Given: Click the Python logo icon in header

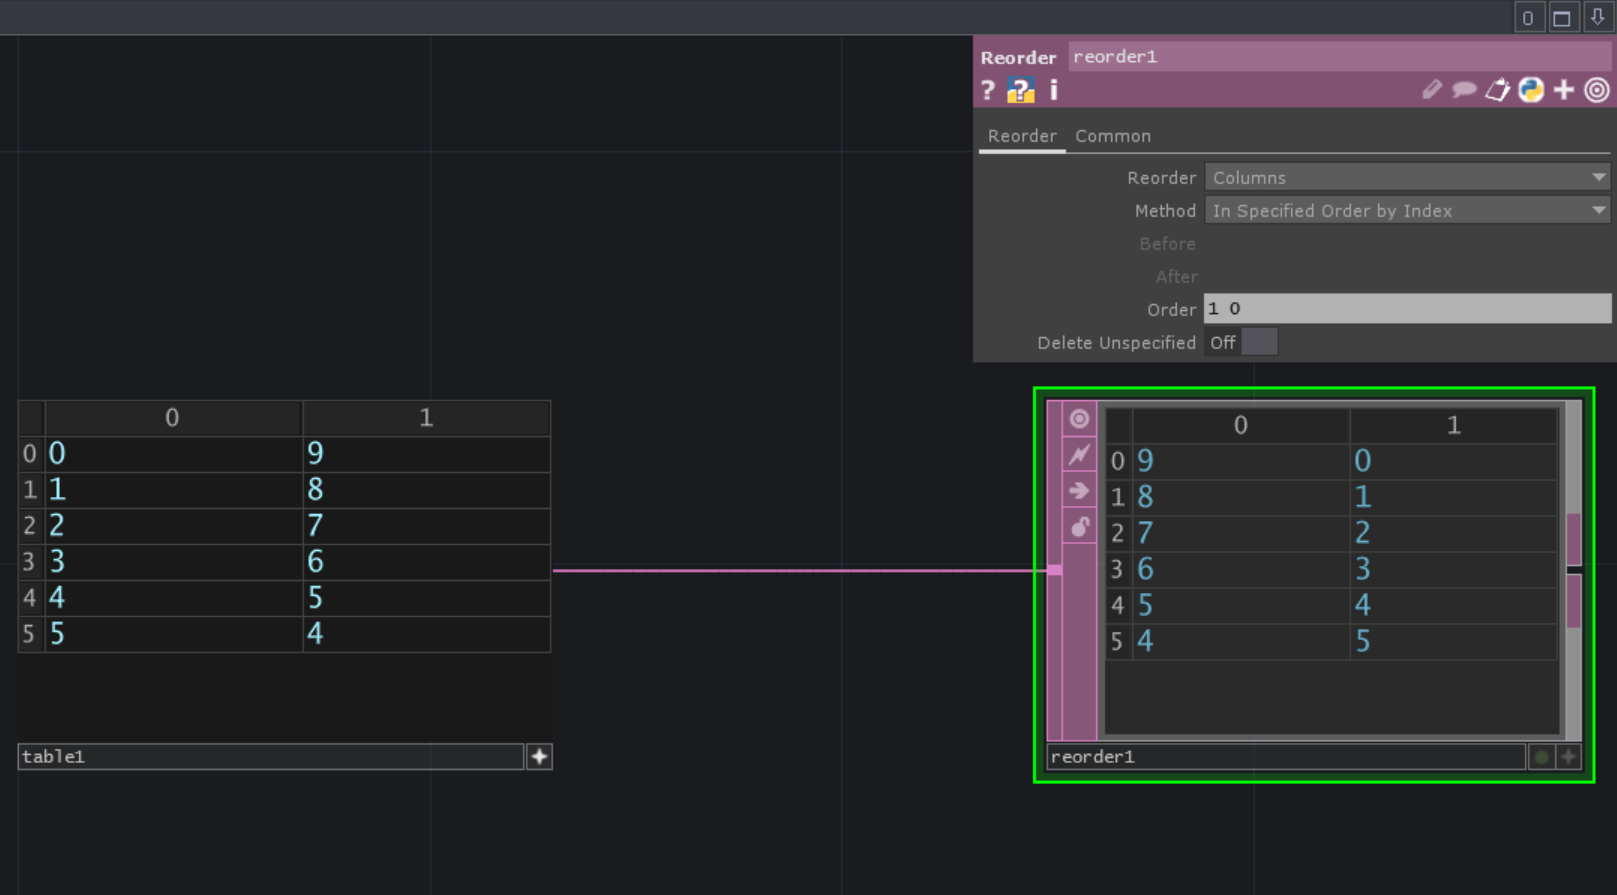Looking at the screenshot, I should [1531, 90].
